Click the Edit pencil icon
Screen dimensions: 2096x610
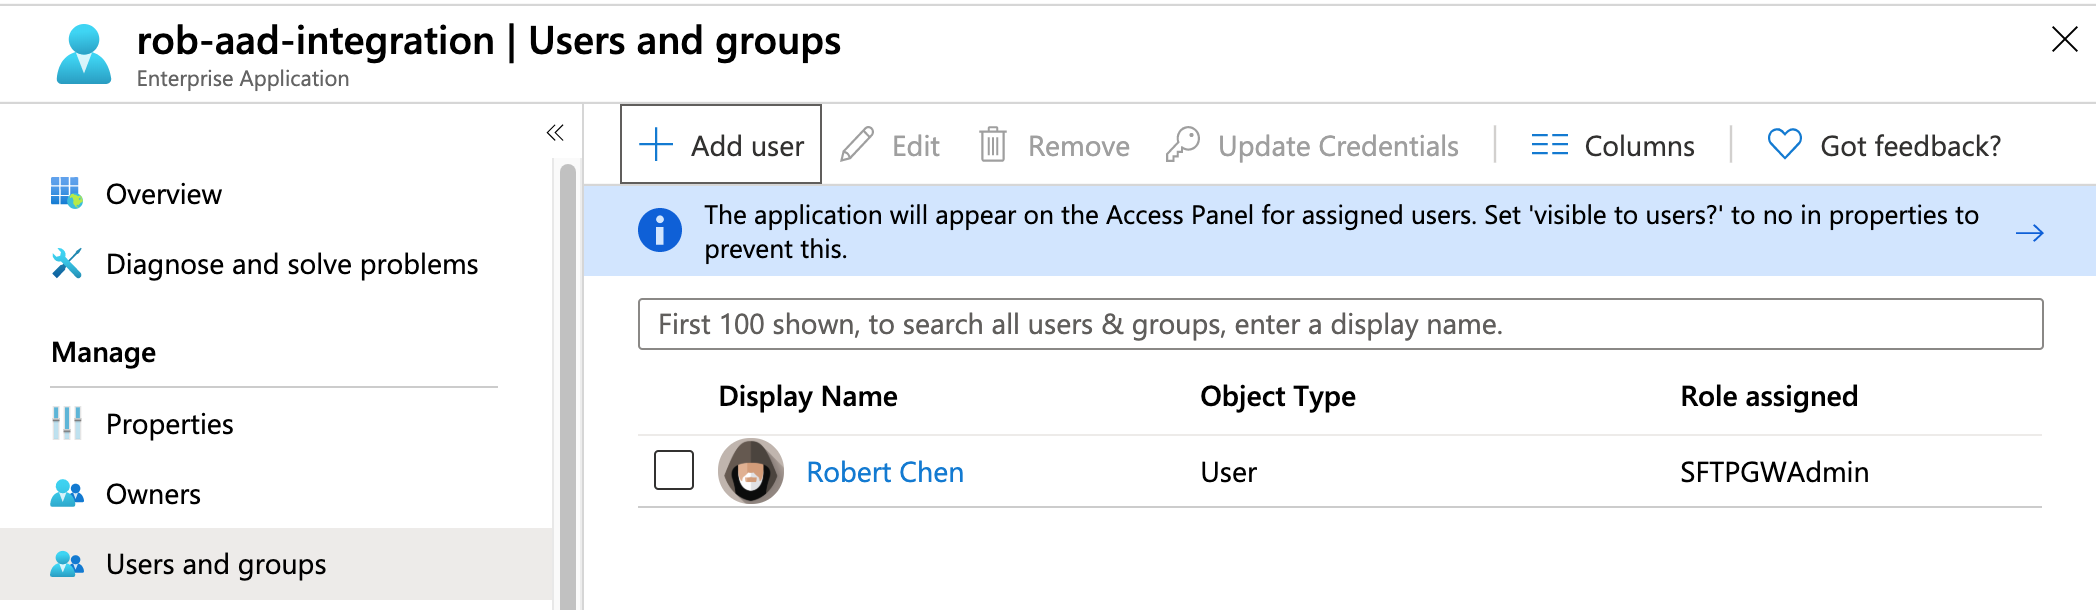[857, 145]
